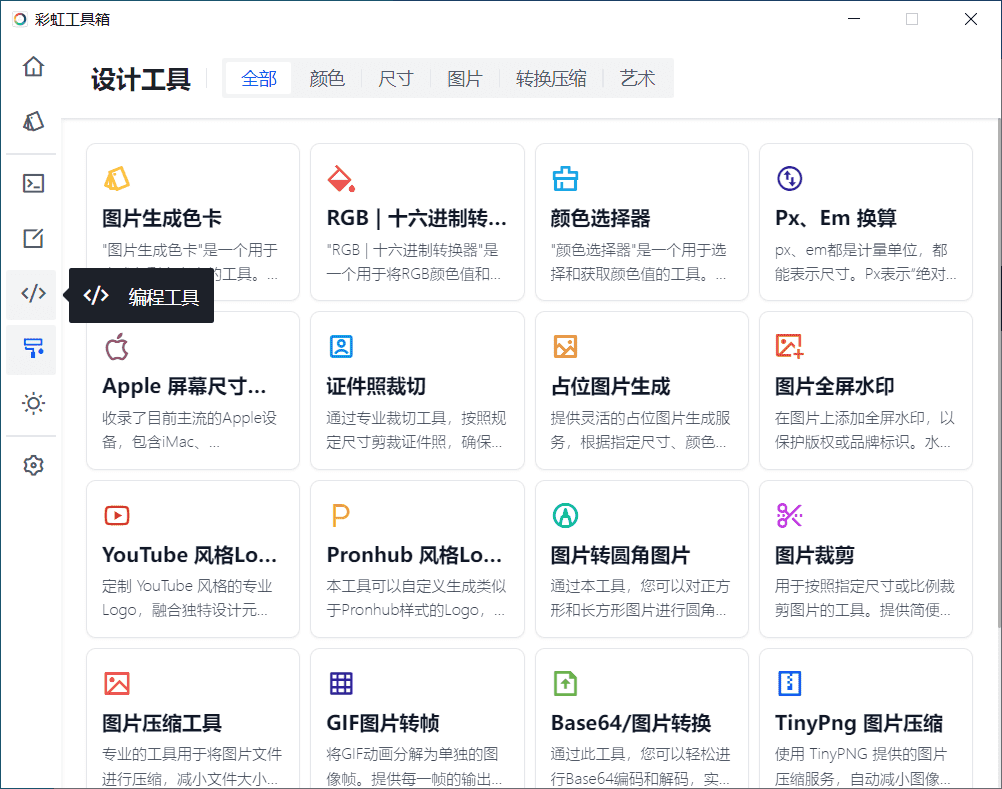Open the Home icon in sidebar

tap(33, 67)
